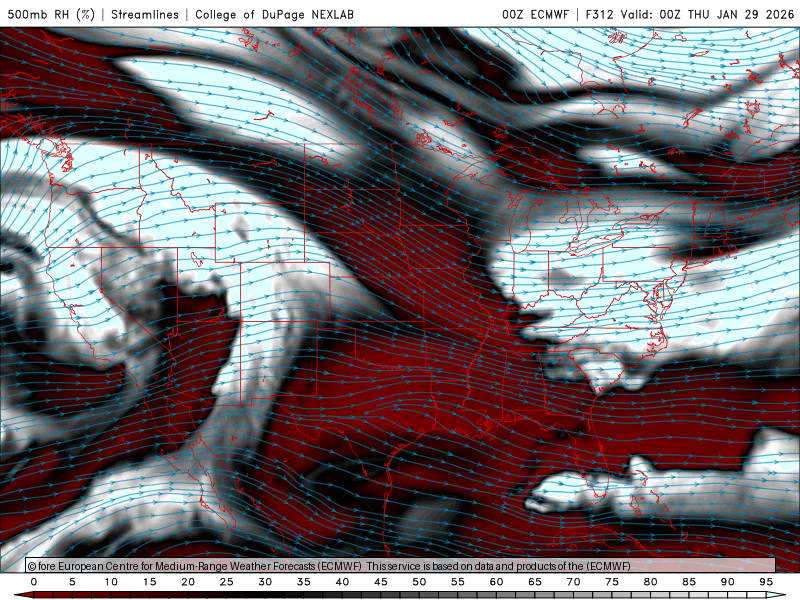
Task: Click the colorbar label "35"
Action: 304,582
